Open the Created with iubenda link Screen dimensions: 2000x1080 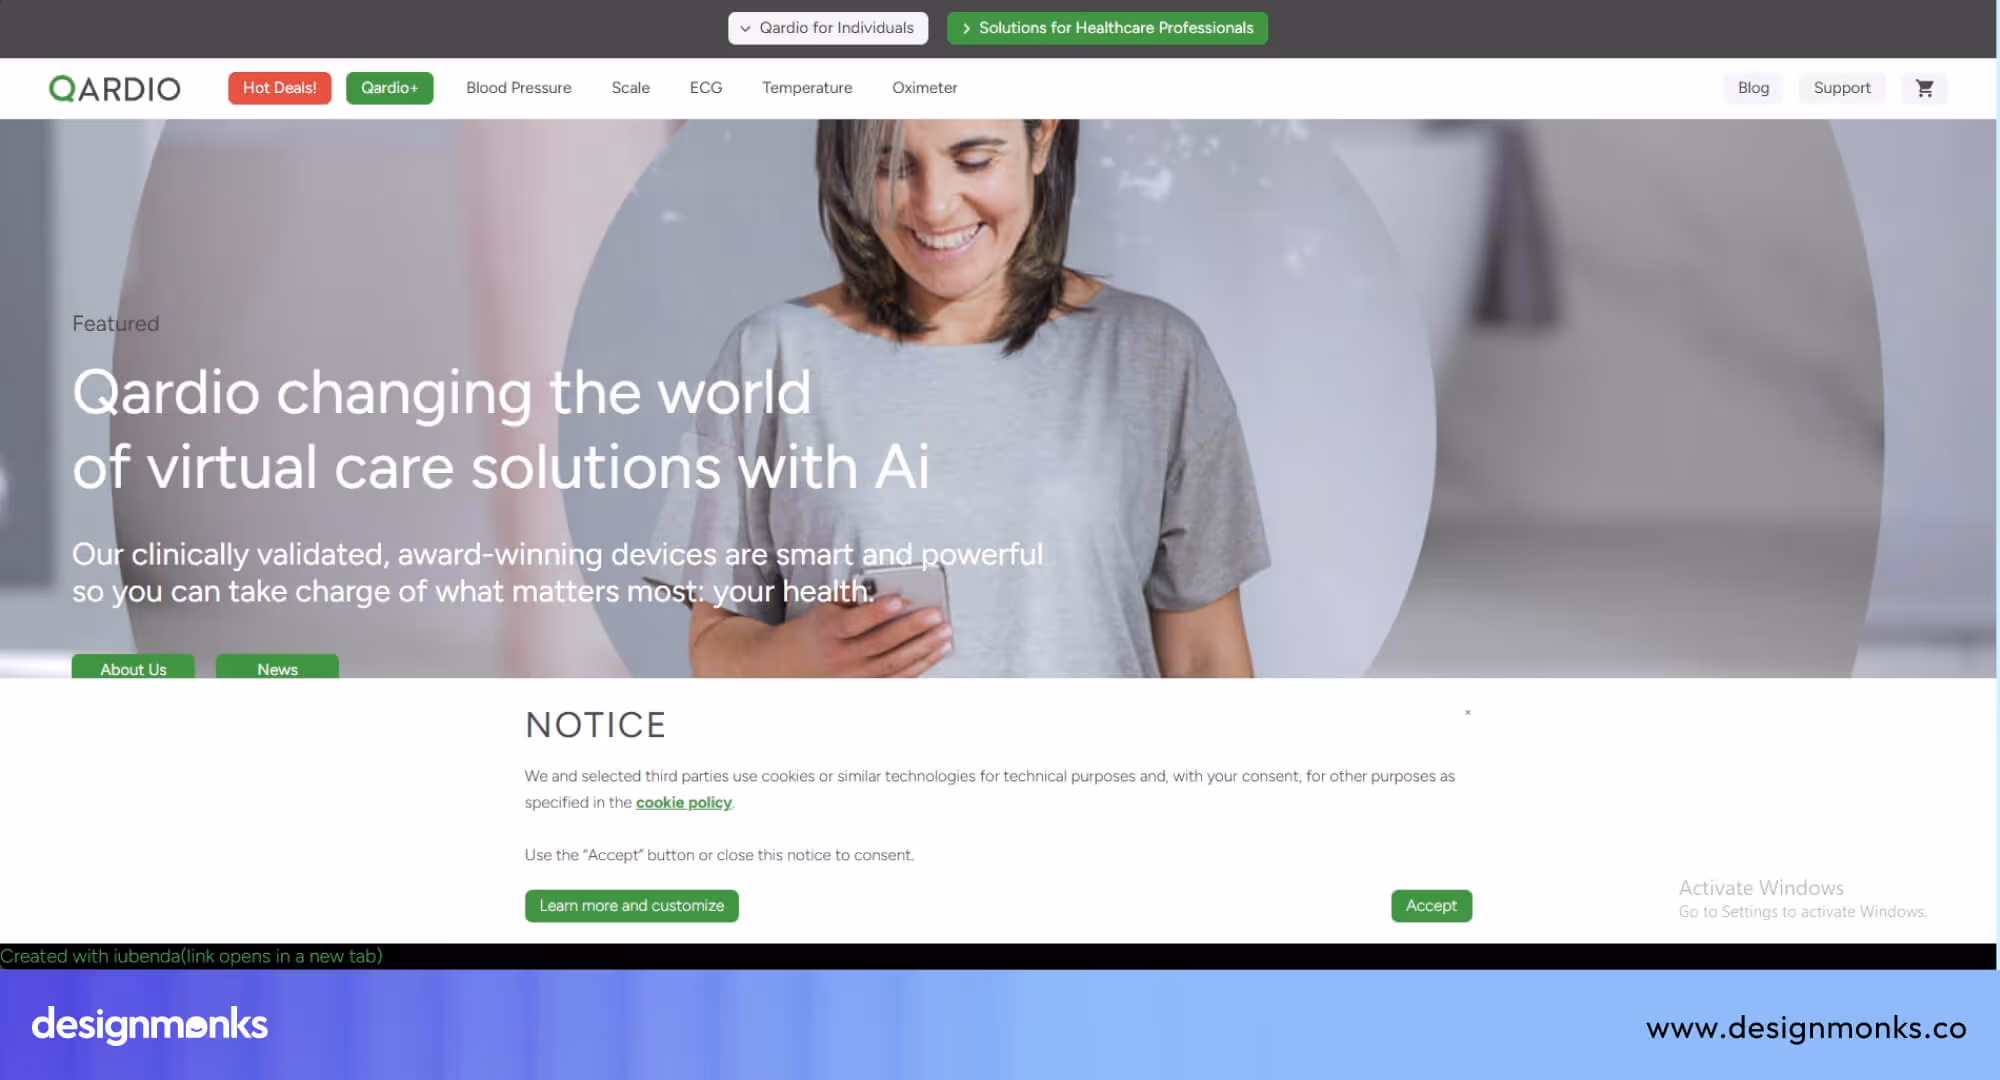pyautogui.click(x=191, y=956)
